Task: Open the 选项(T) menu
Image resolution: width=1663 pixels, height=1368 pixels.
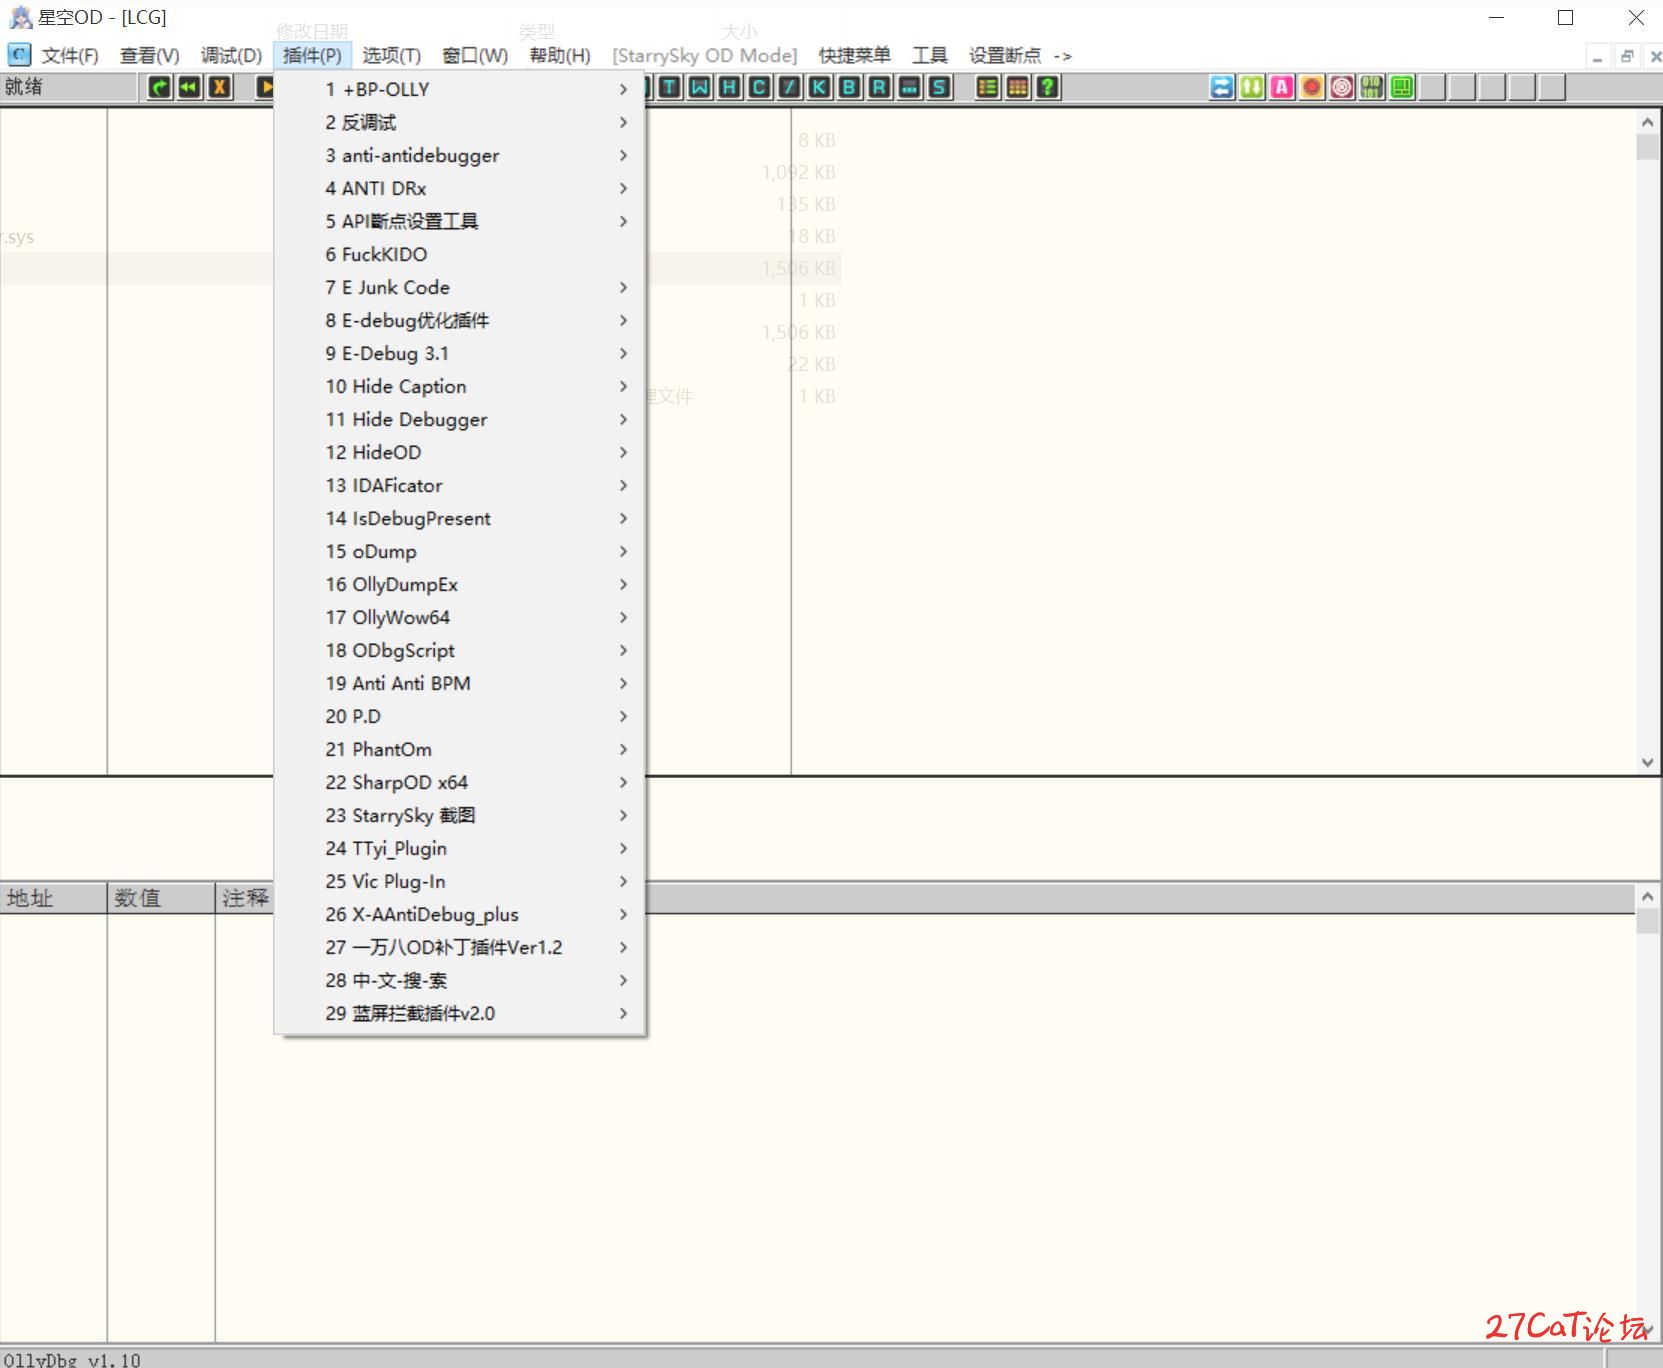Action: tap(392, 55)
